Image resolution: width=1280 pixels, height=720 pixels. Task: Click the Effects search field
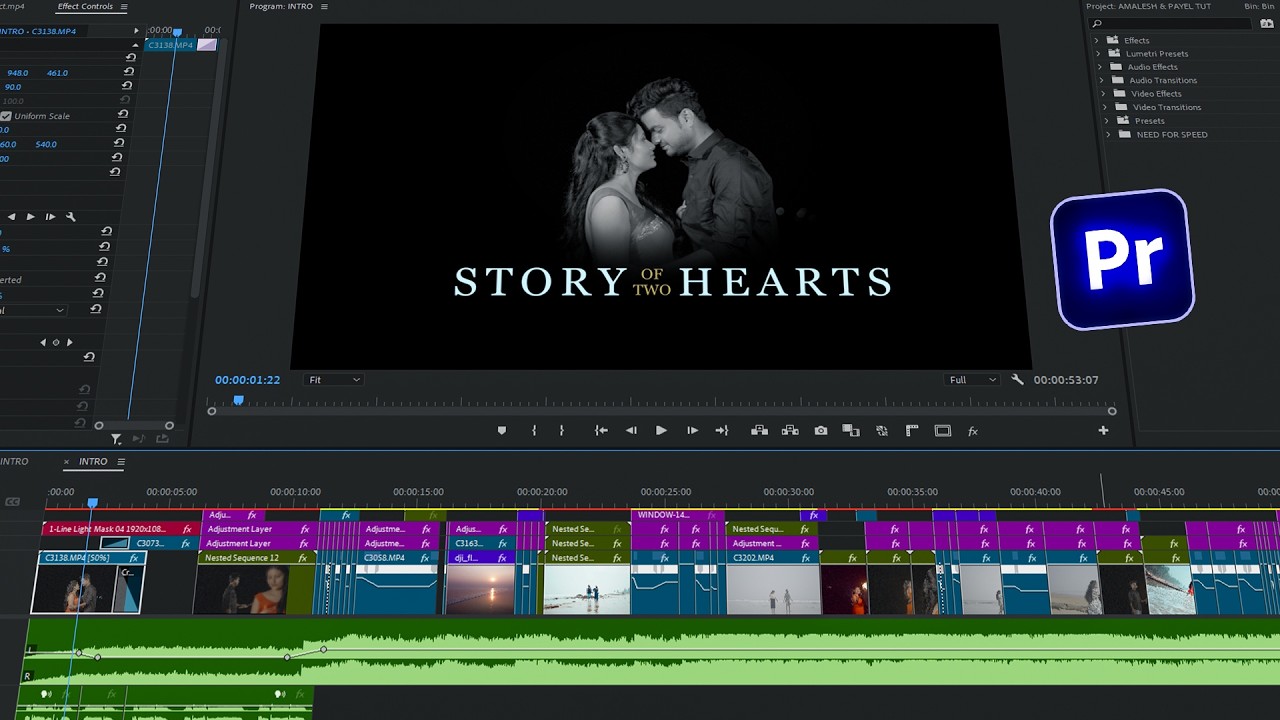point(1170,23)
